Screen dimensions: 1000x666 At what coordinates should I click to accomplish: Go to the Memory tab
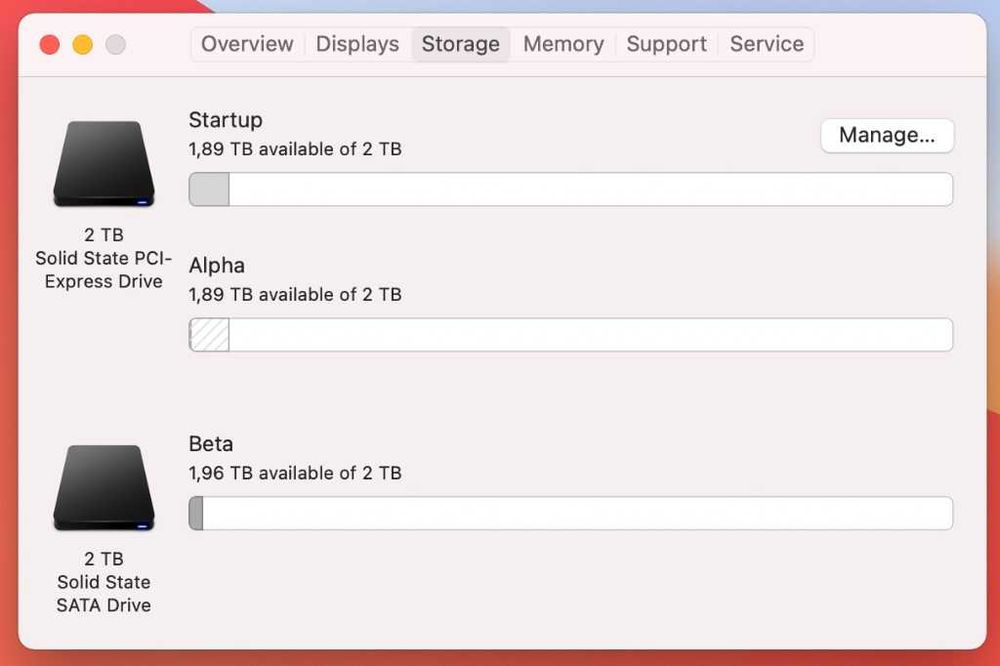[x=563, y=44]
